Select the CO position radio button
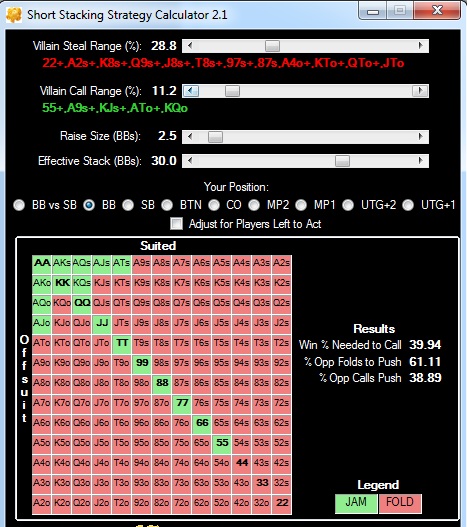The width and height of the screenshot is (467, 527). tap(214, 205)
